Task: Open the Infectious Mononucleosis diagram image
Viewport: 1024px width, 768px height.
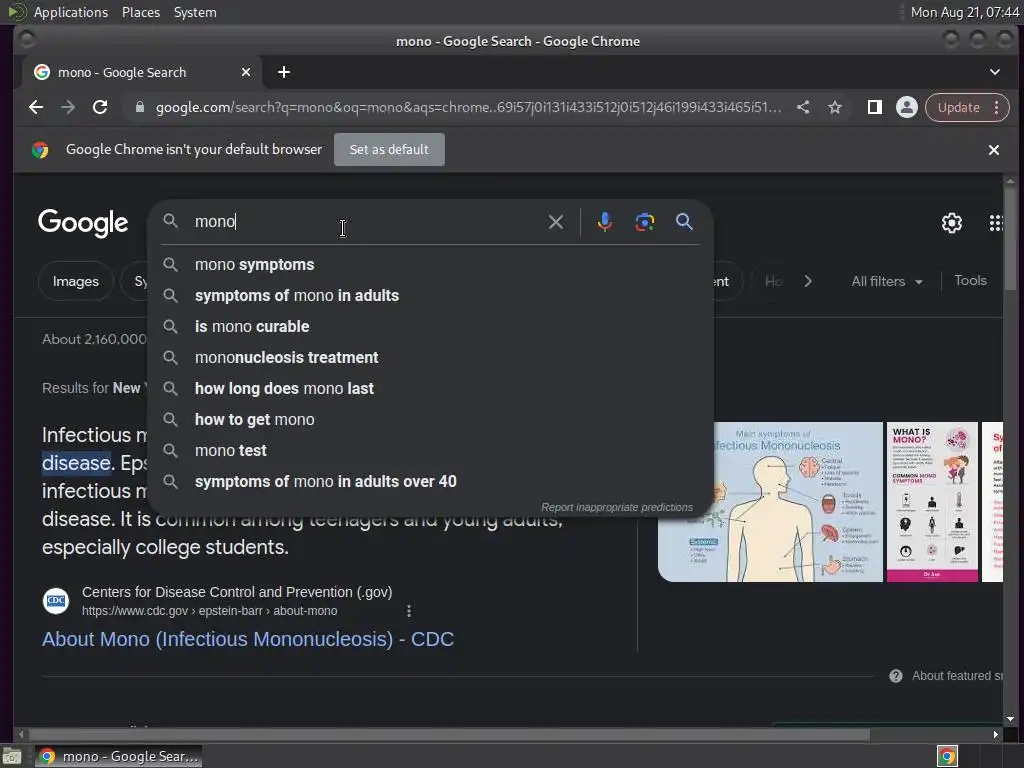Action: [x=771, y=502]
